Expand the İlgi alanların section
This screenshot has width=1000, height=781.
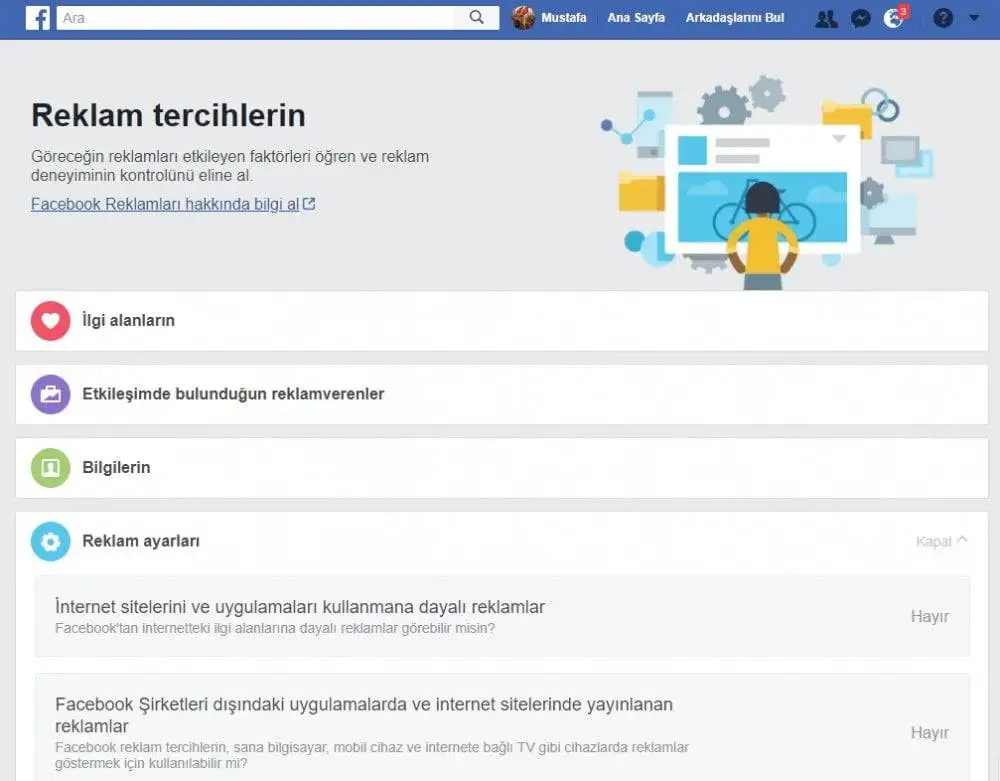(502, 321)
